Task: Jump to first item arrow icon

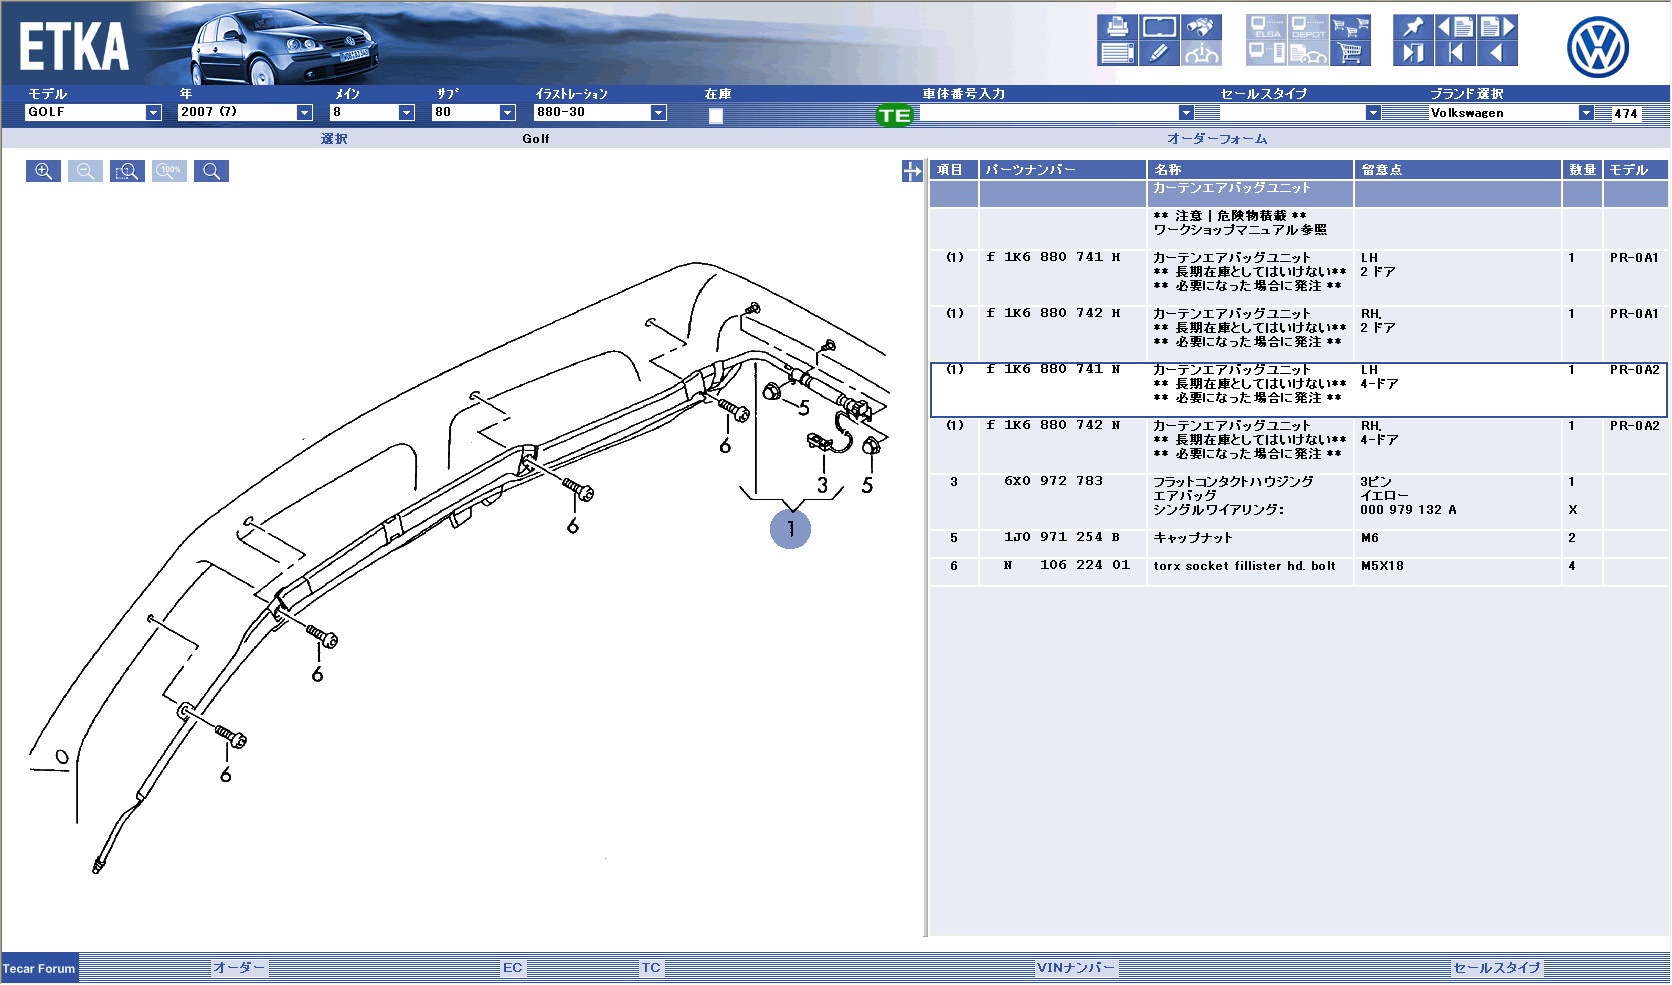Action: (x=1455, y=53)
